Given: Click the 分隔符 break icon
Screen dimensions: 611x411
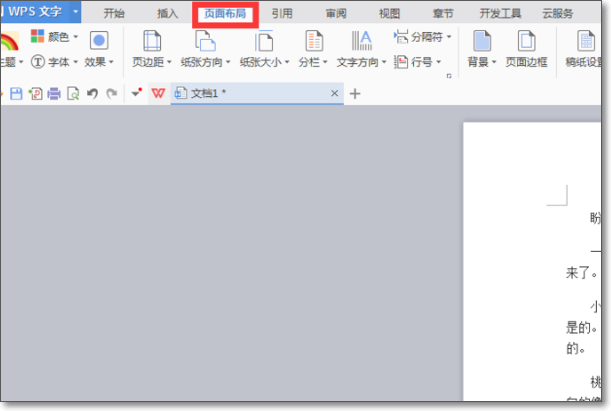Looking at the screenshot, I should pos(401,37).
